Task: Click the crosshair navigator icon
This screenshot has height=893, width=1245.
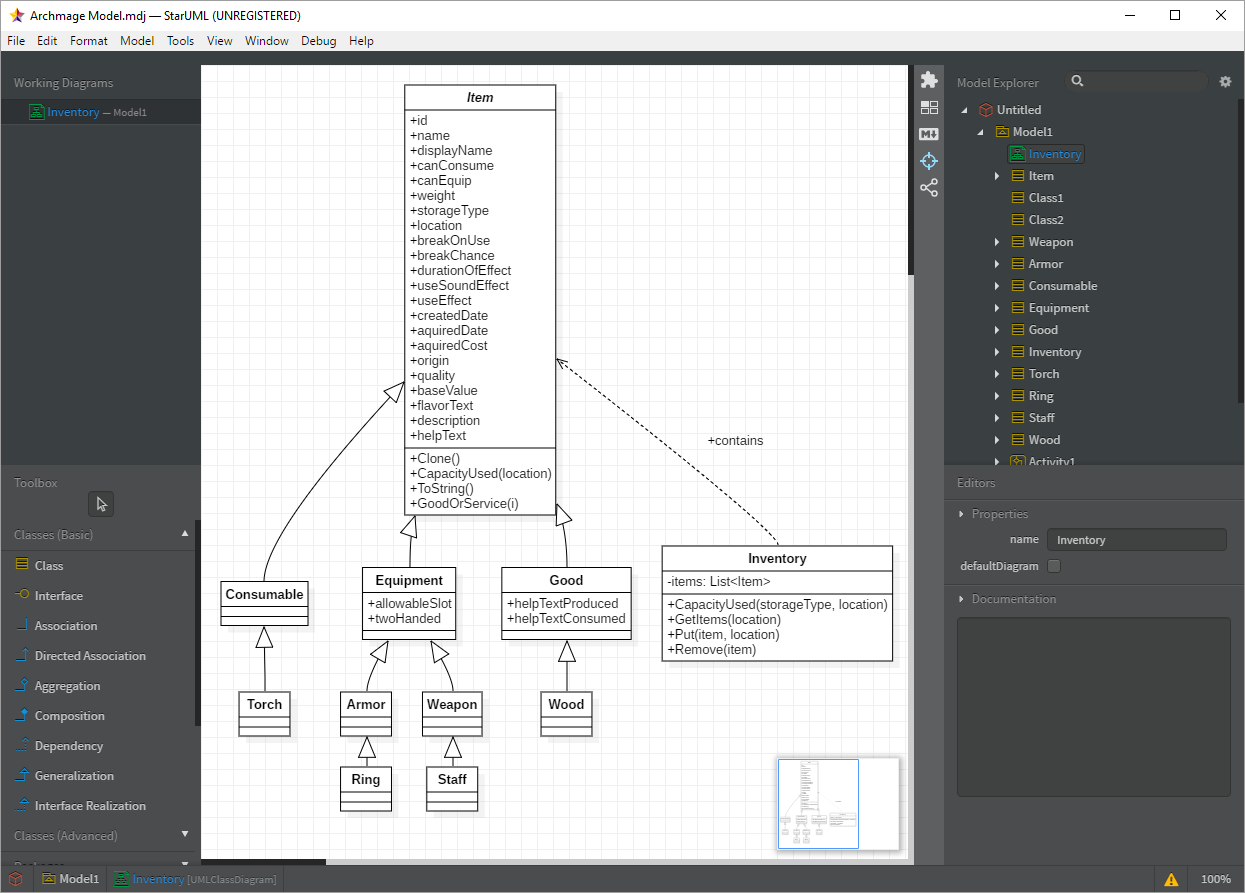Action: [929, 161]
